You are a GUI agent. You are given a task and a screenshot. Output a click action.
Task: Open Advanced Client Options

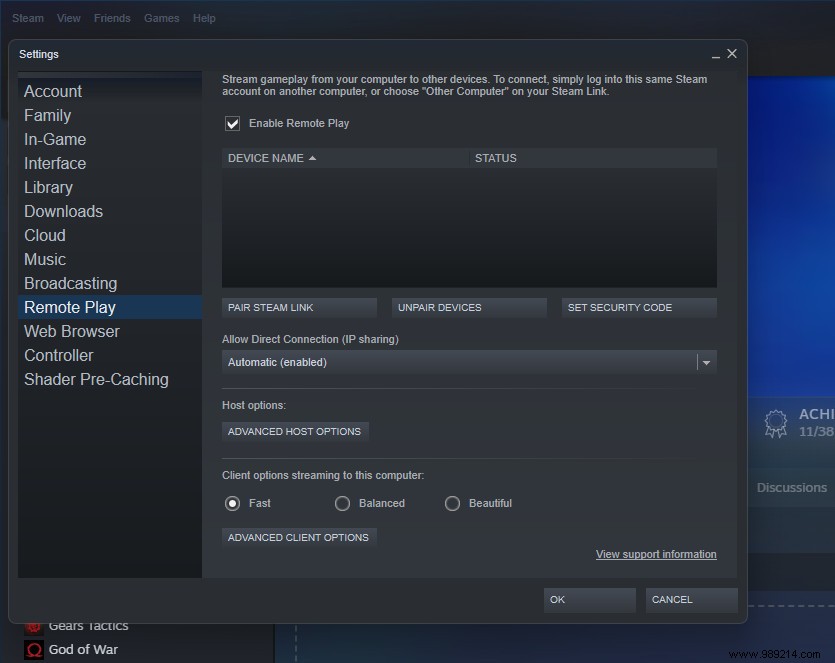click(x=298, y=536)
